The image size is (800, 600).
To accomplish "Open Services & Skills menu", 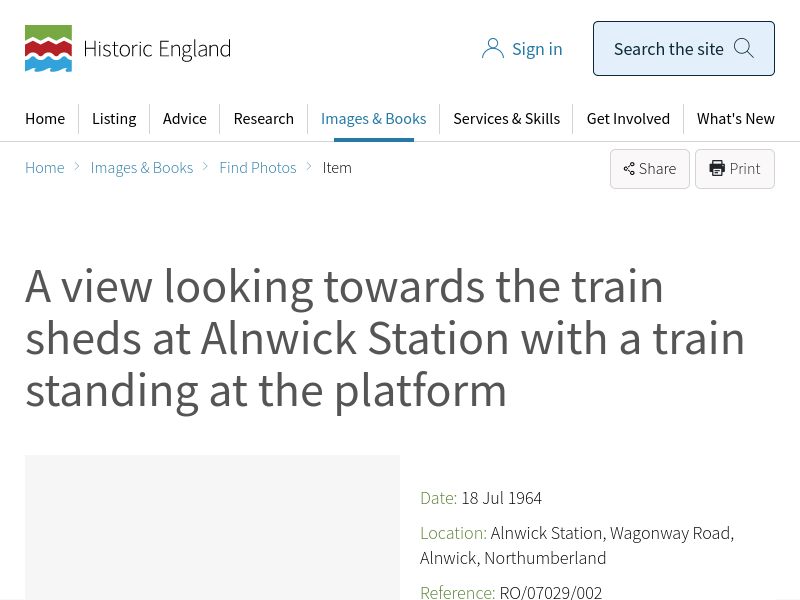I will pyautogui.click(x=506, y=118).
